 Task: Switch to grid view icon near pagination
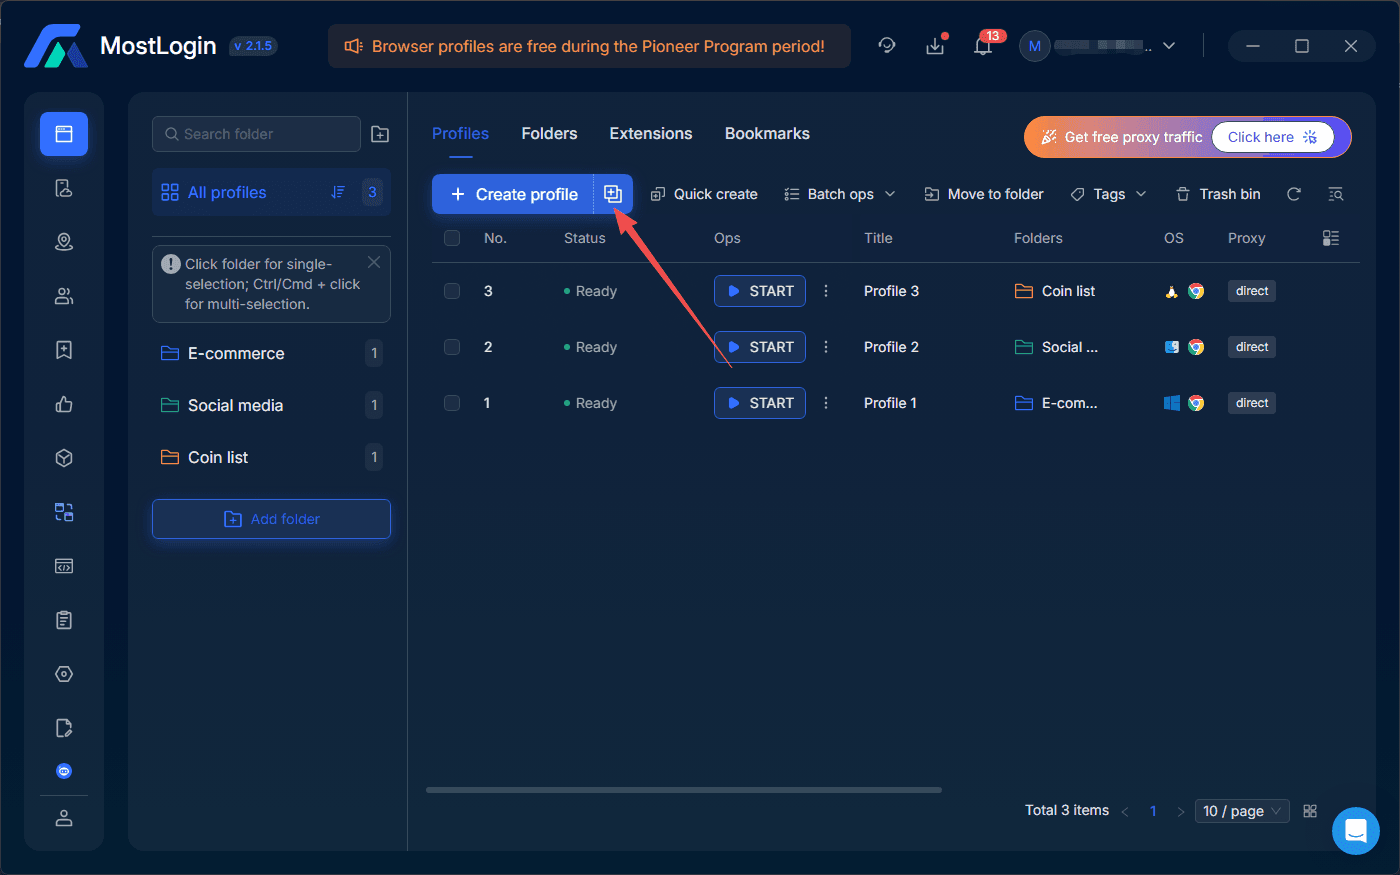click(1310, 811)
